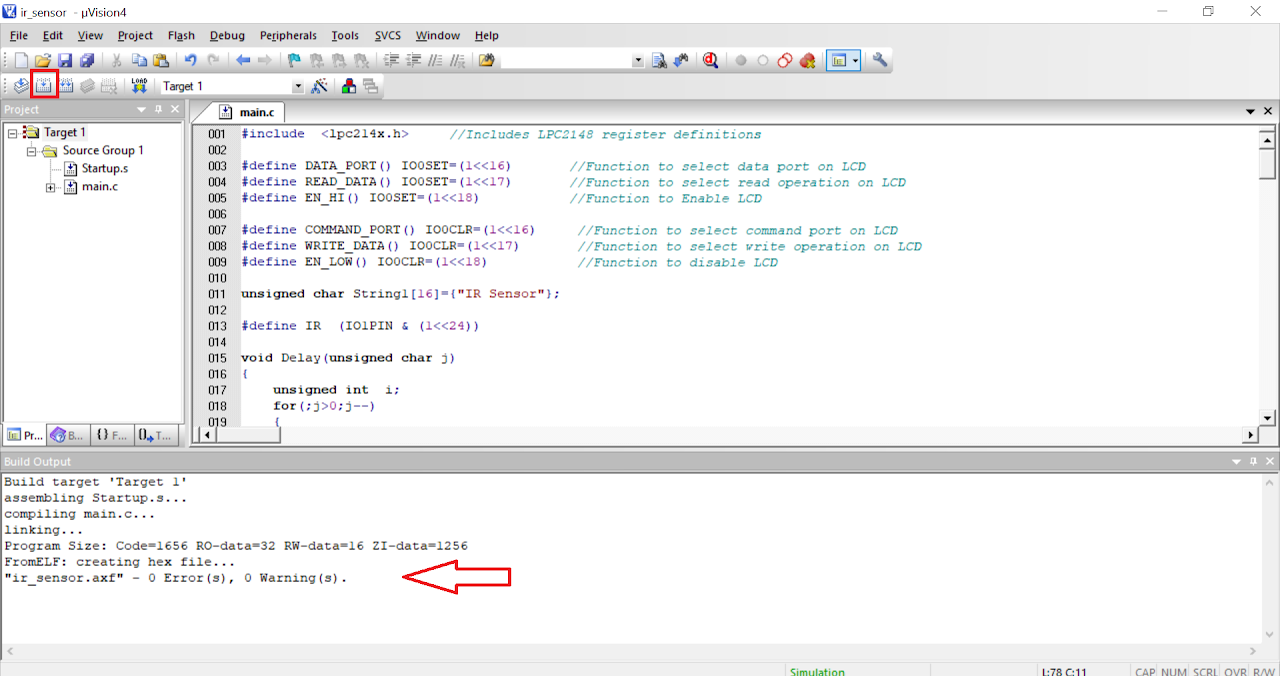Screen dimensions: 1280x676
Task: Click the Undo arrow in the toolbar
Action: tap(190, 60)
